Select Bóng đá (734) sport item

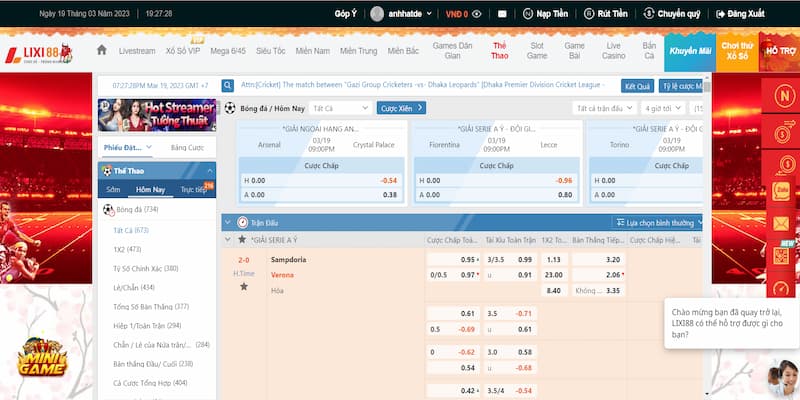click(x=157, y=210)
